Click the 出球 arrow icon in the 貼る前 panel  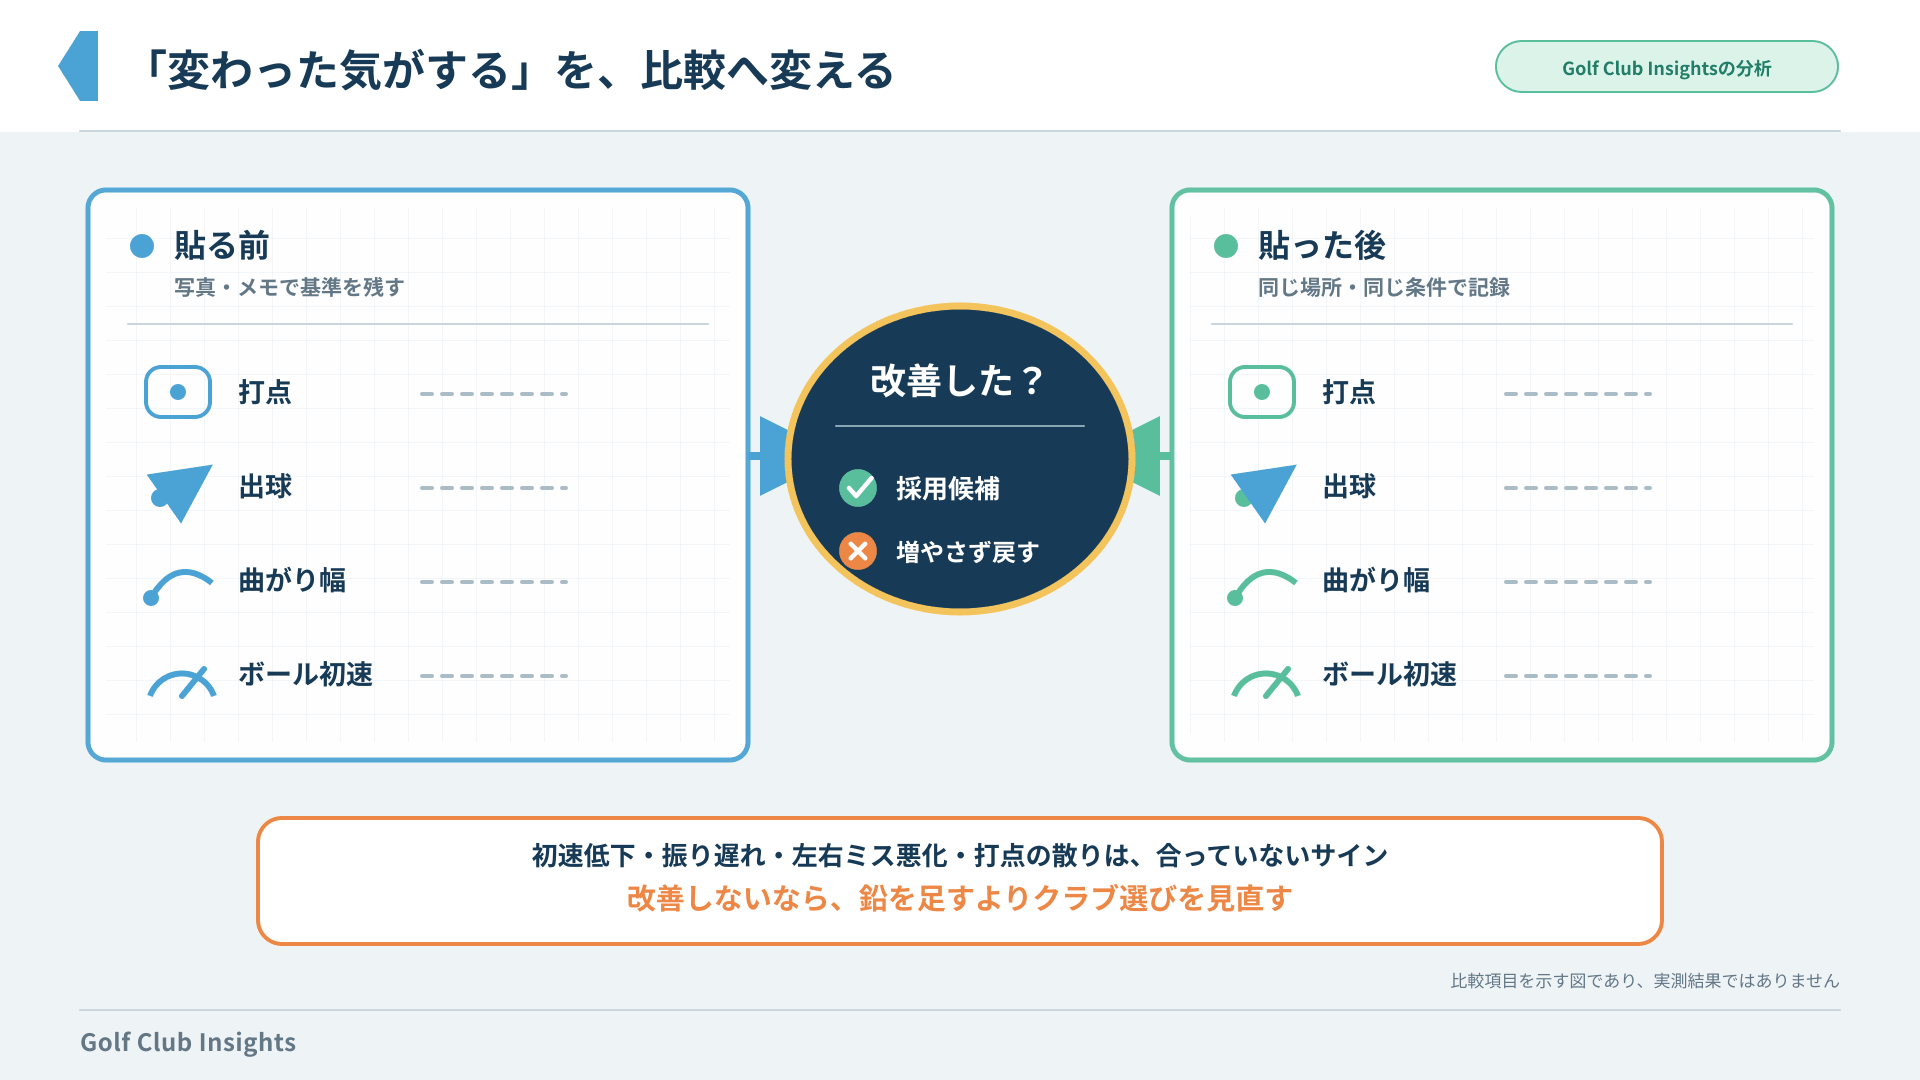[x=180, y=492]
